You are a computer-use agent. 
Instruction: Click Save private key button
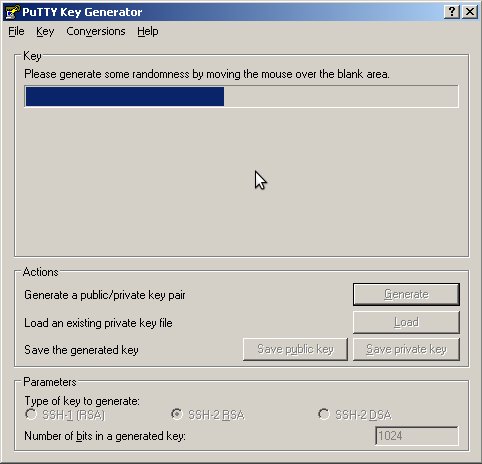point(406,349)
